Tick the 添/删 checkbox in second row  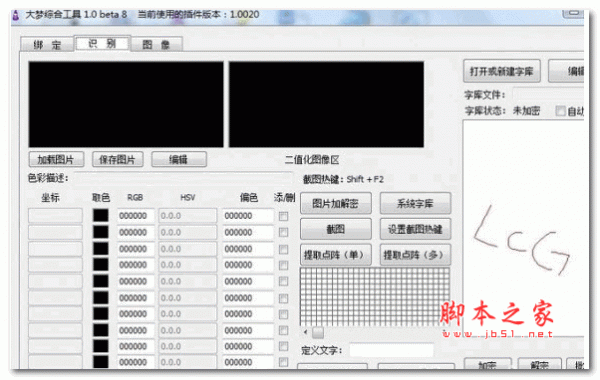[x=284, y=232]
